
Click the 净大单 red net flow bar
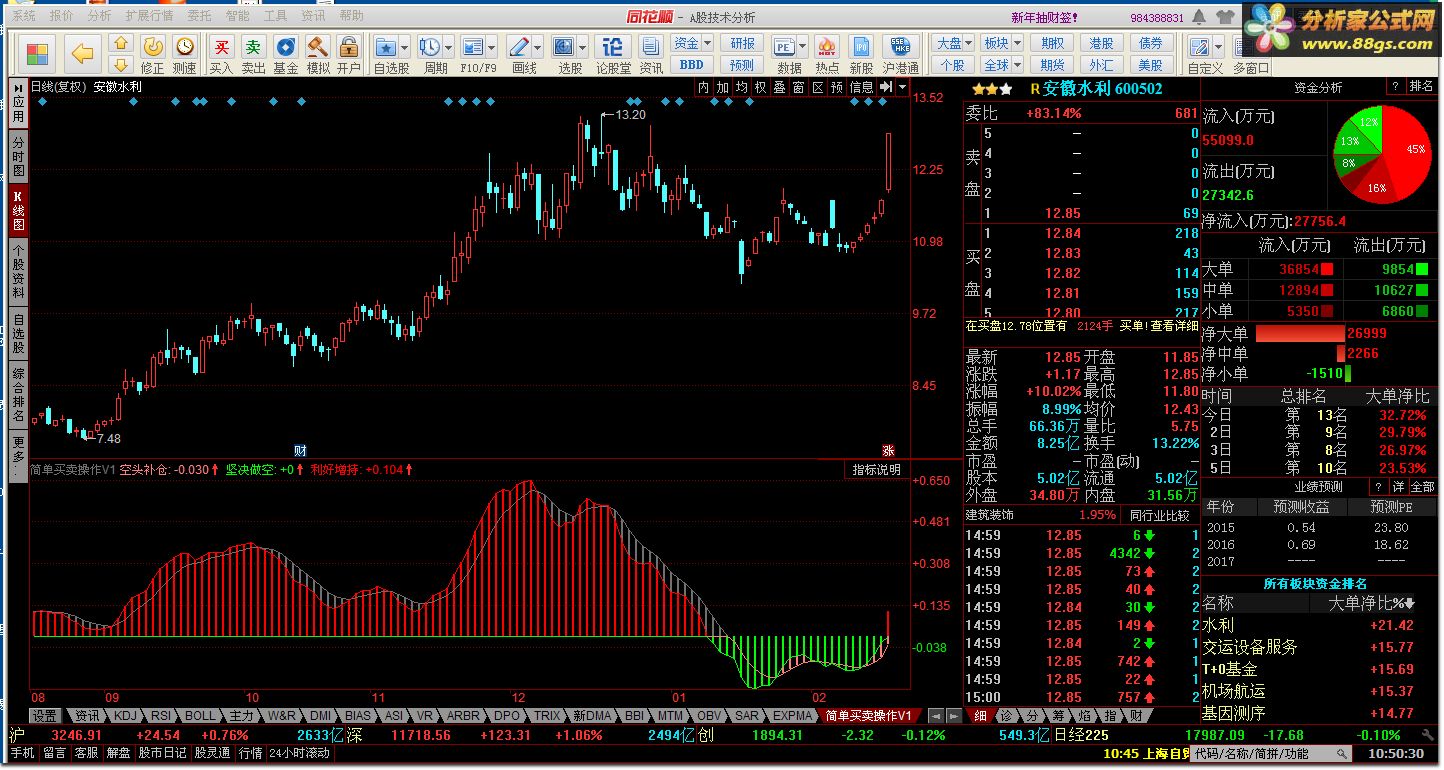(x=1299, y=334)
